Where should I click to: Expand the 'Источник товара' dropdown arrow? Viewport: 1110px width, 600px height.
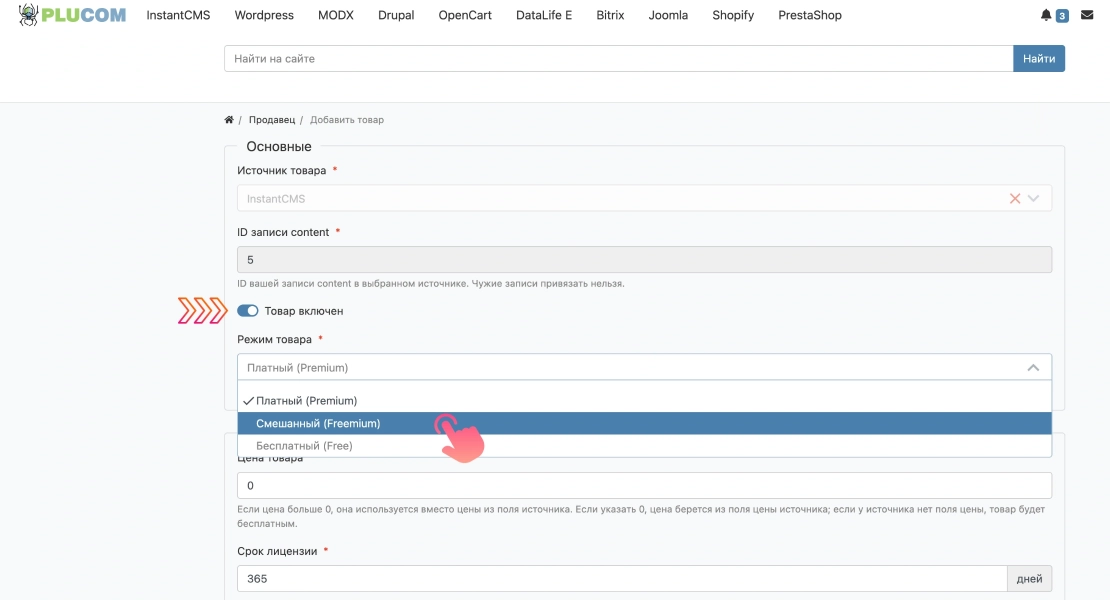(x=1034, y=199)
